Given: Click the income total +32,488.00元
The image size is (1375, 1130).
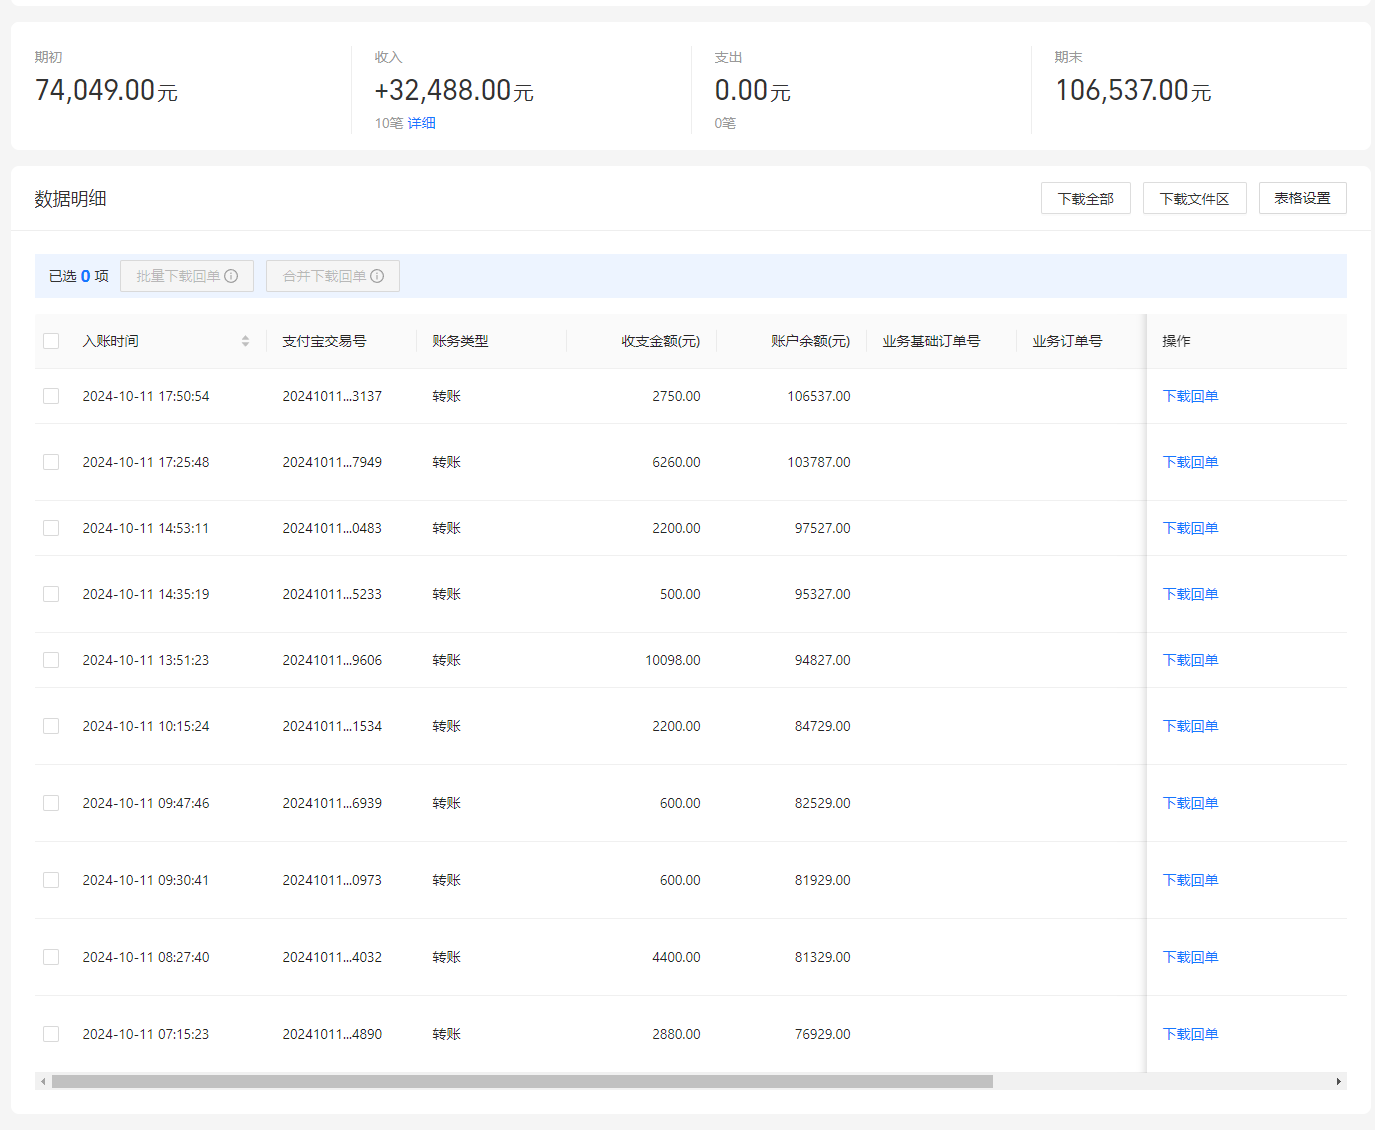Looking at the screenshot, I should [454, 91].
